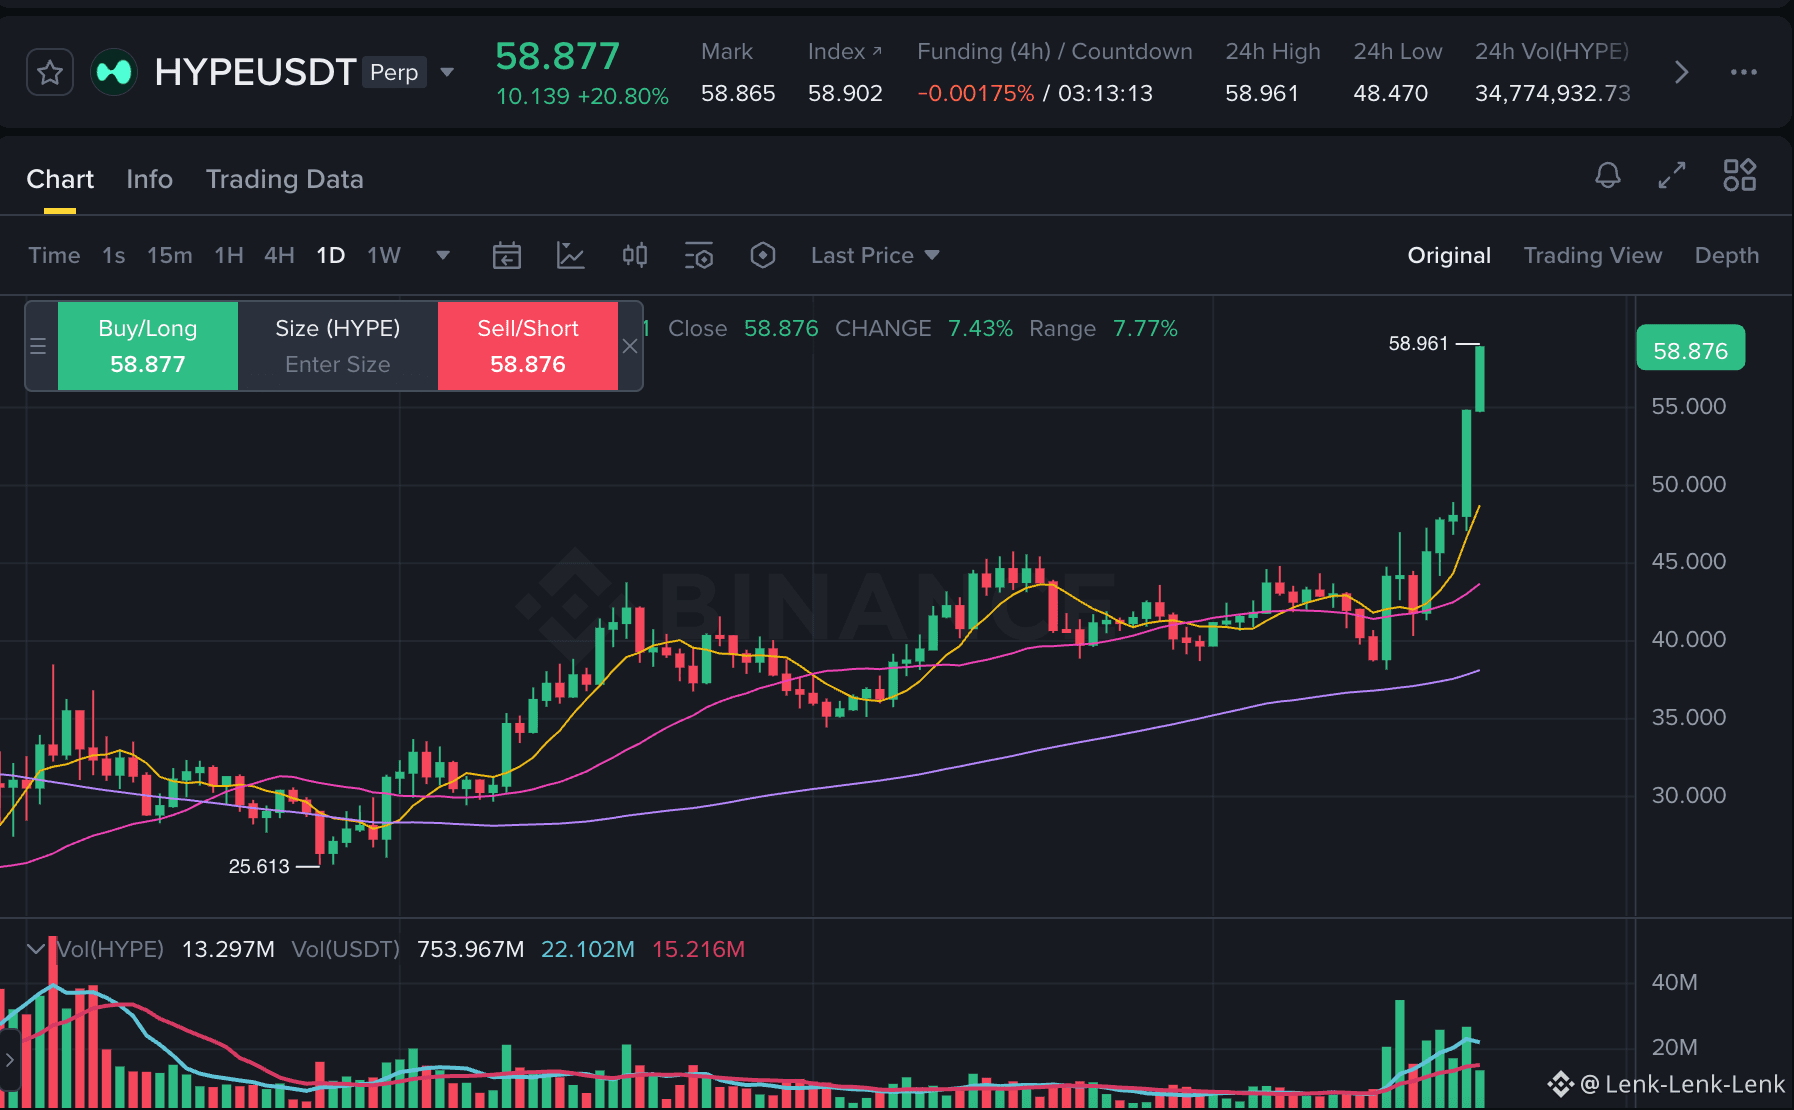Screen dimensions: 1794x1110
Task: Click the Perp contract label
Action: (x=394, y=72)
